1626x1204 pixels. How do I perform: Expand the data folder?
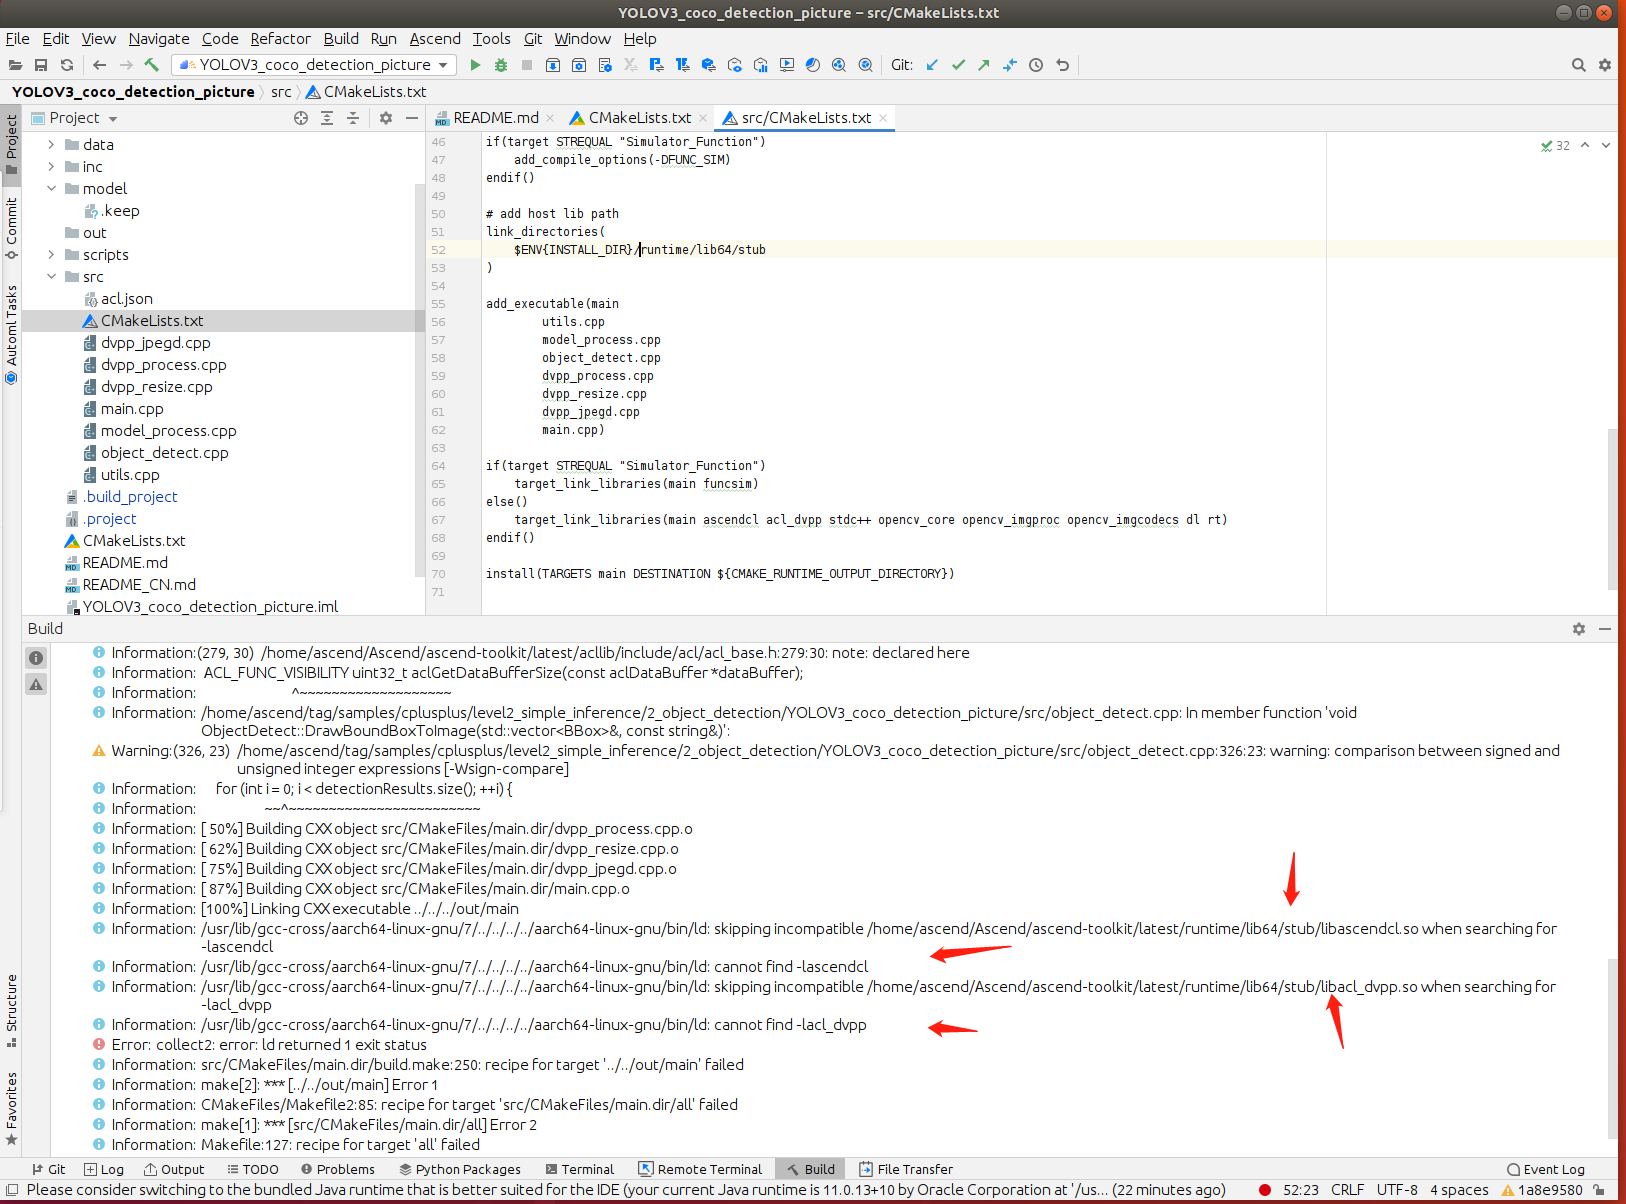(51, 145)
